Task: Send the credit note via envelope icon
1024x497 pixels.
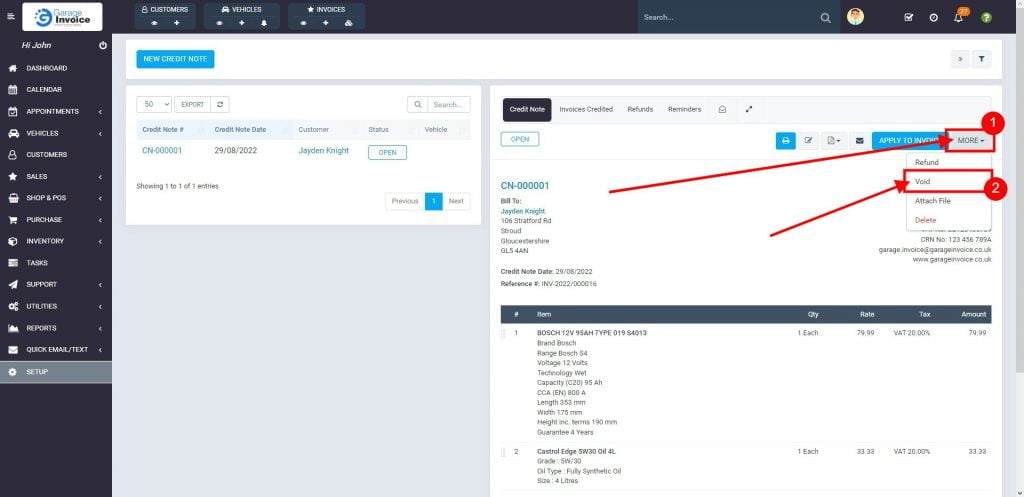Action: 859,141
